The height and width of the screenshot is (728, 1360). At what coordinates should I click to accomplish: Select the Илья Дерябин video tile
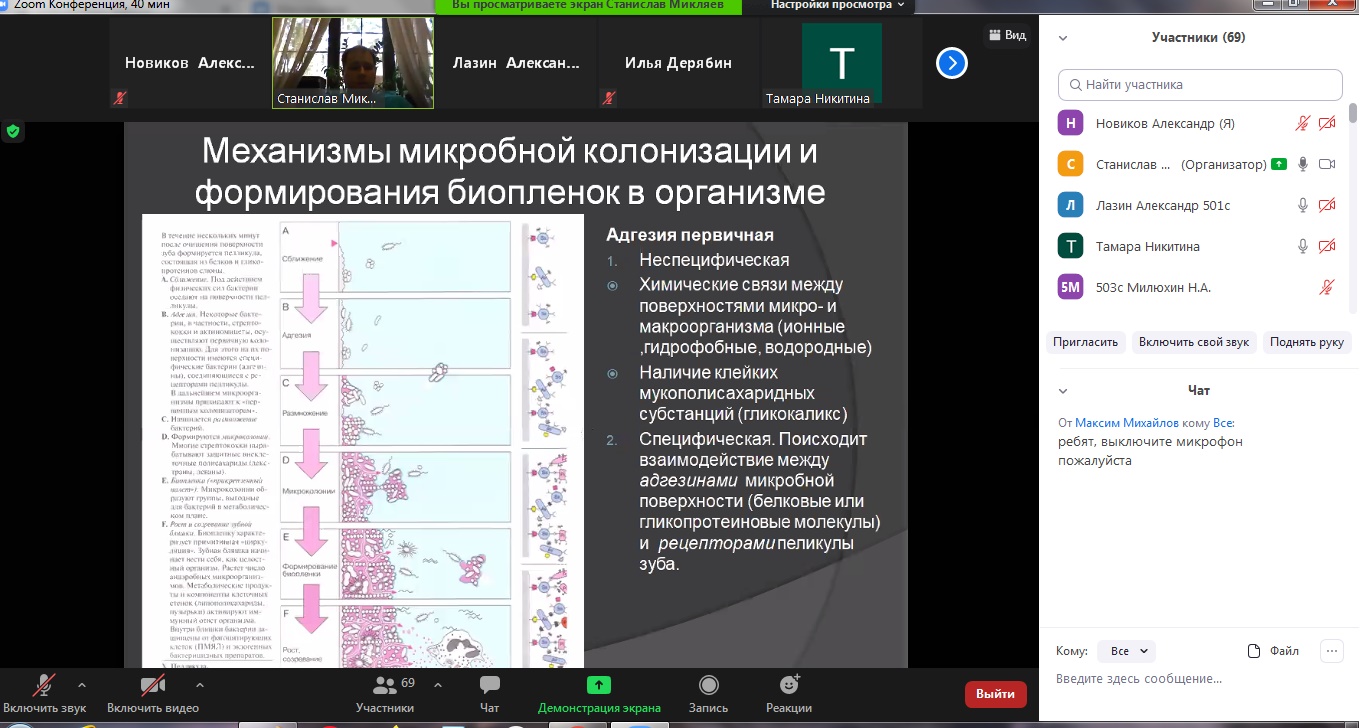point(678,62)
